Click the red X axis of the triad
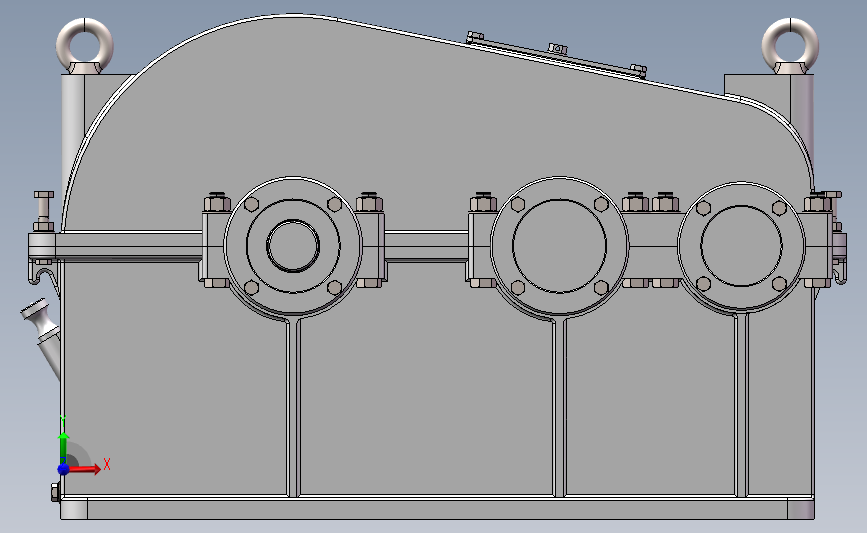Viewport: 867px width, 533px height. point(83,469)
